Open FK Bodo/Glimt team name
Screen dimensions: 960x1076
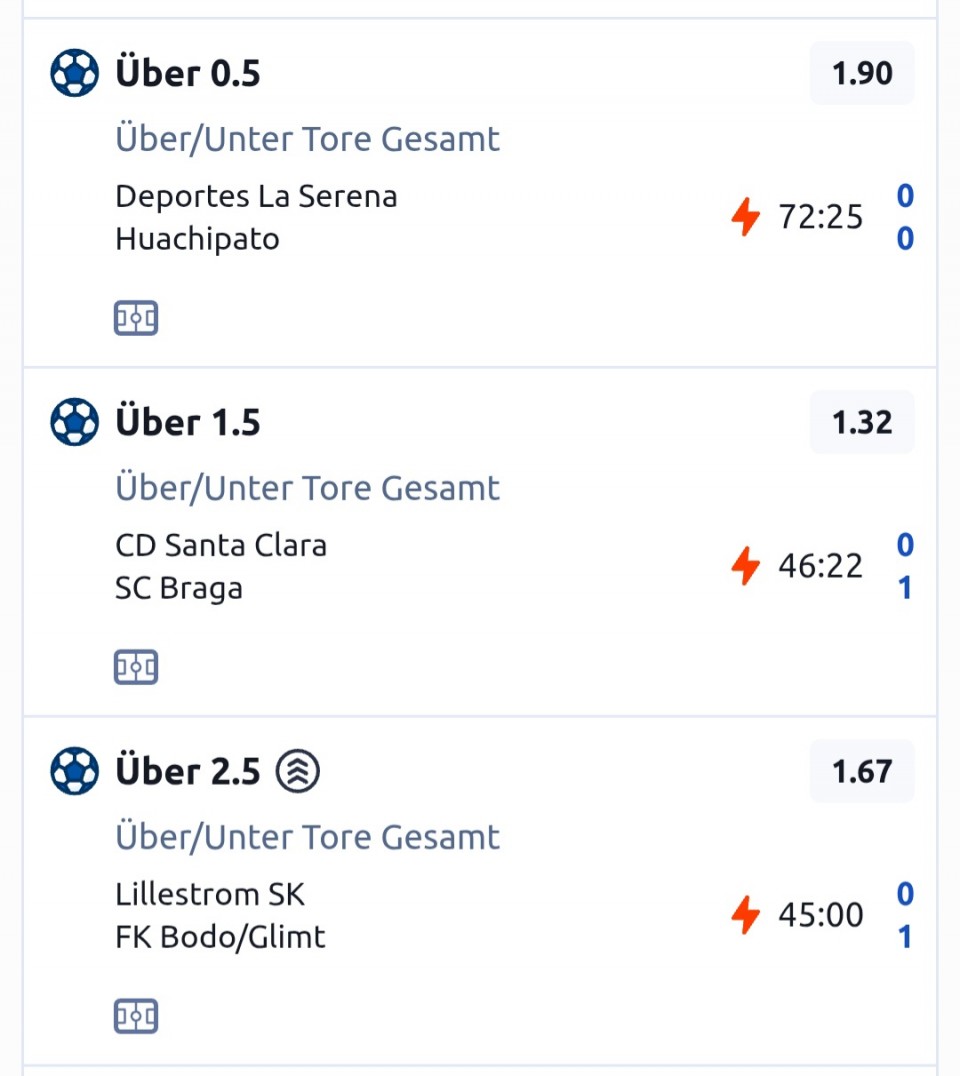click(x=220, y=937)
